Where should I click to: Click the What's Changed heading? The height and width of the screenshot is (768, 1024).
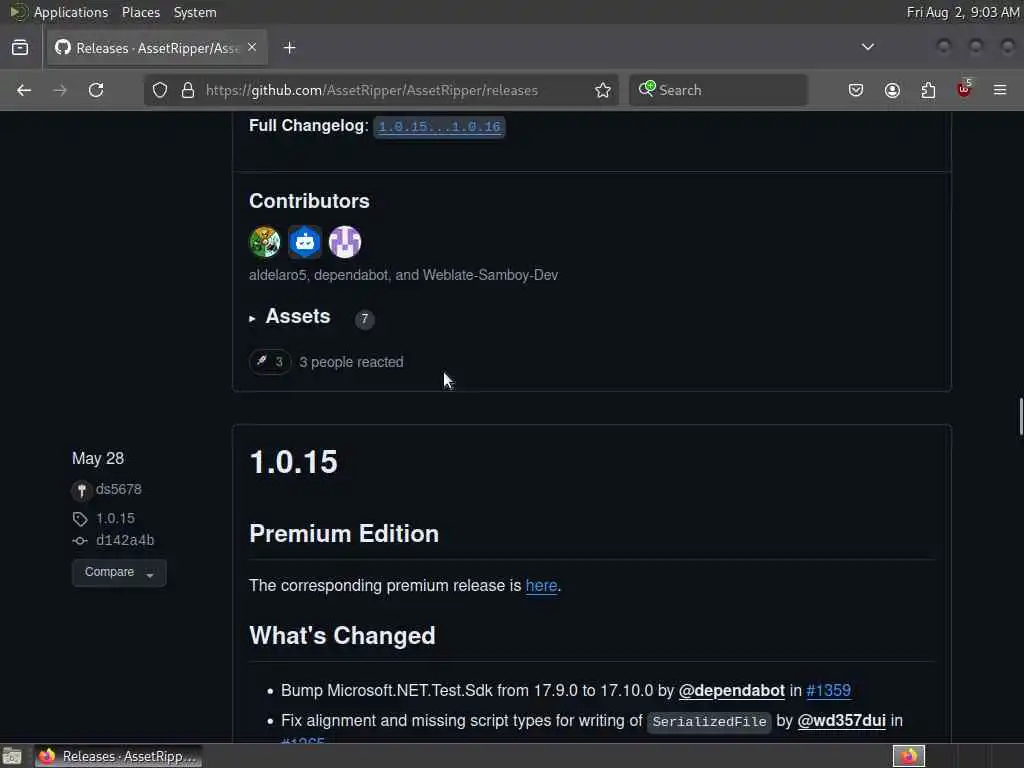(342, 635)
